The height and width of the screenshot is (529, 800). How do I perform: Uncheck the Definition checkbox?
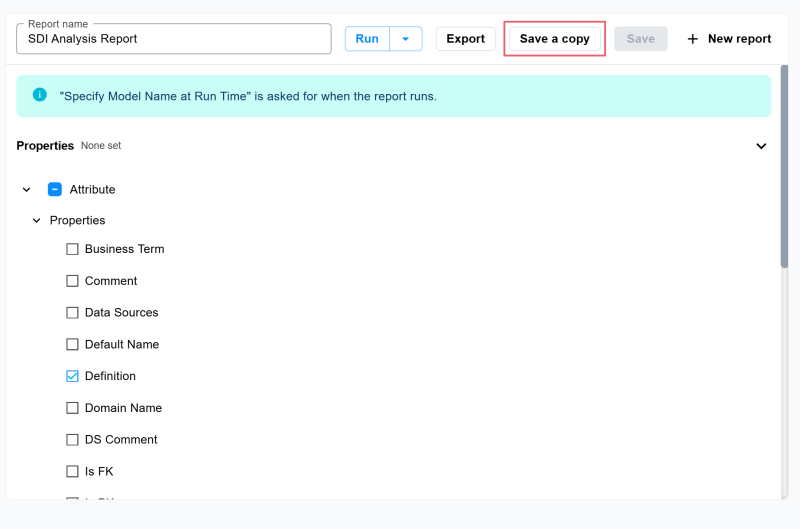point(72,376)
